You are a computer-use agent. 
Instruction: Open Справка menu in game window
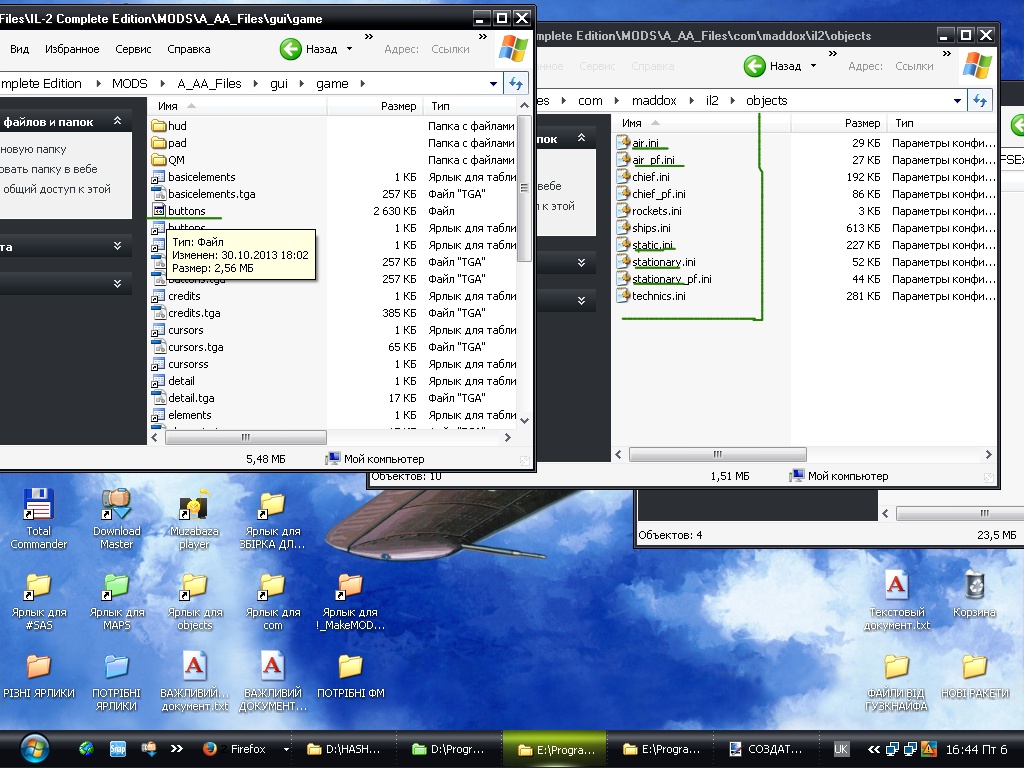[189, 49]
